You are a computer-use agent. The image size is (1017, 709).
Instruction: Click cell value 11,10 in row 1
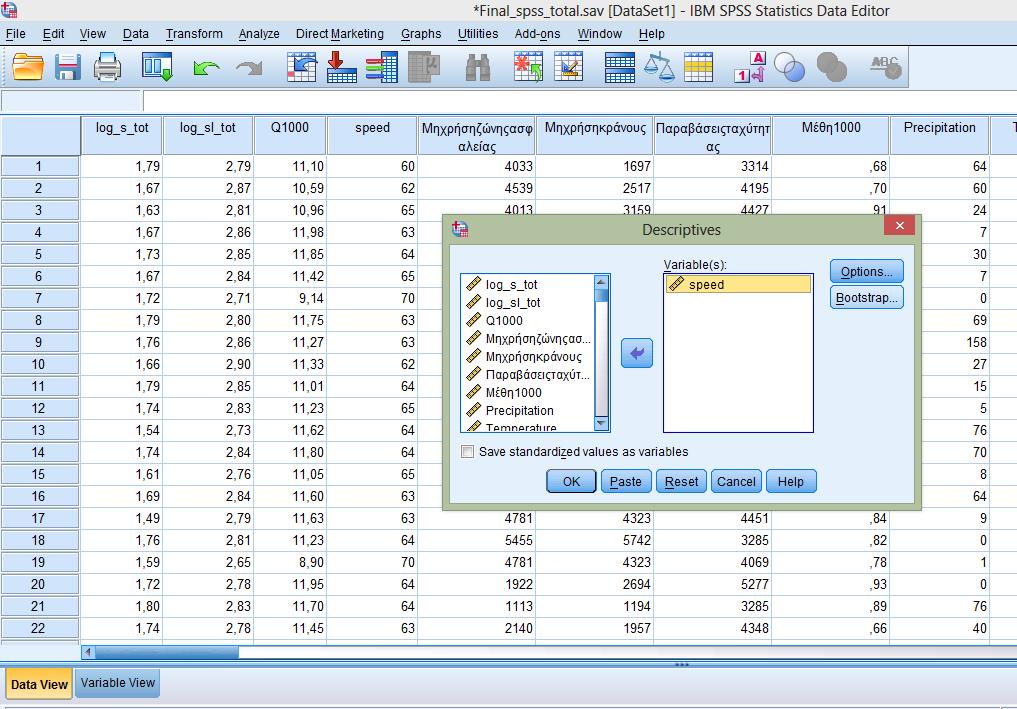tap(290, 166)
